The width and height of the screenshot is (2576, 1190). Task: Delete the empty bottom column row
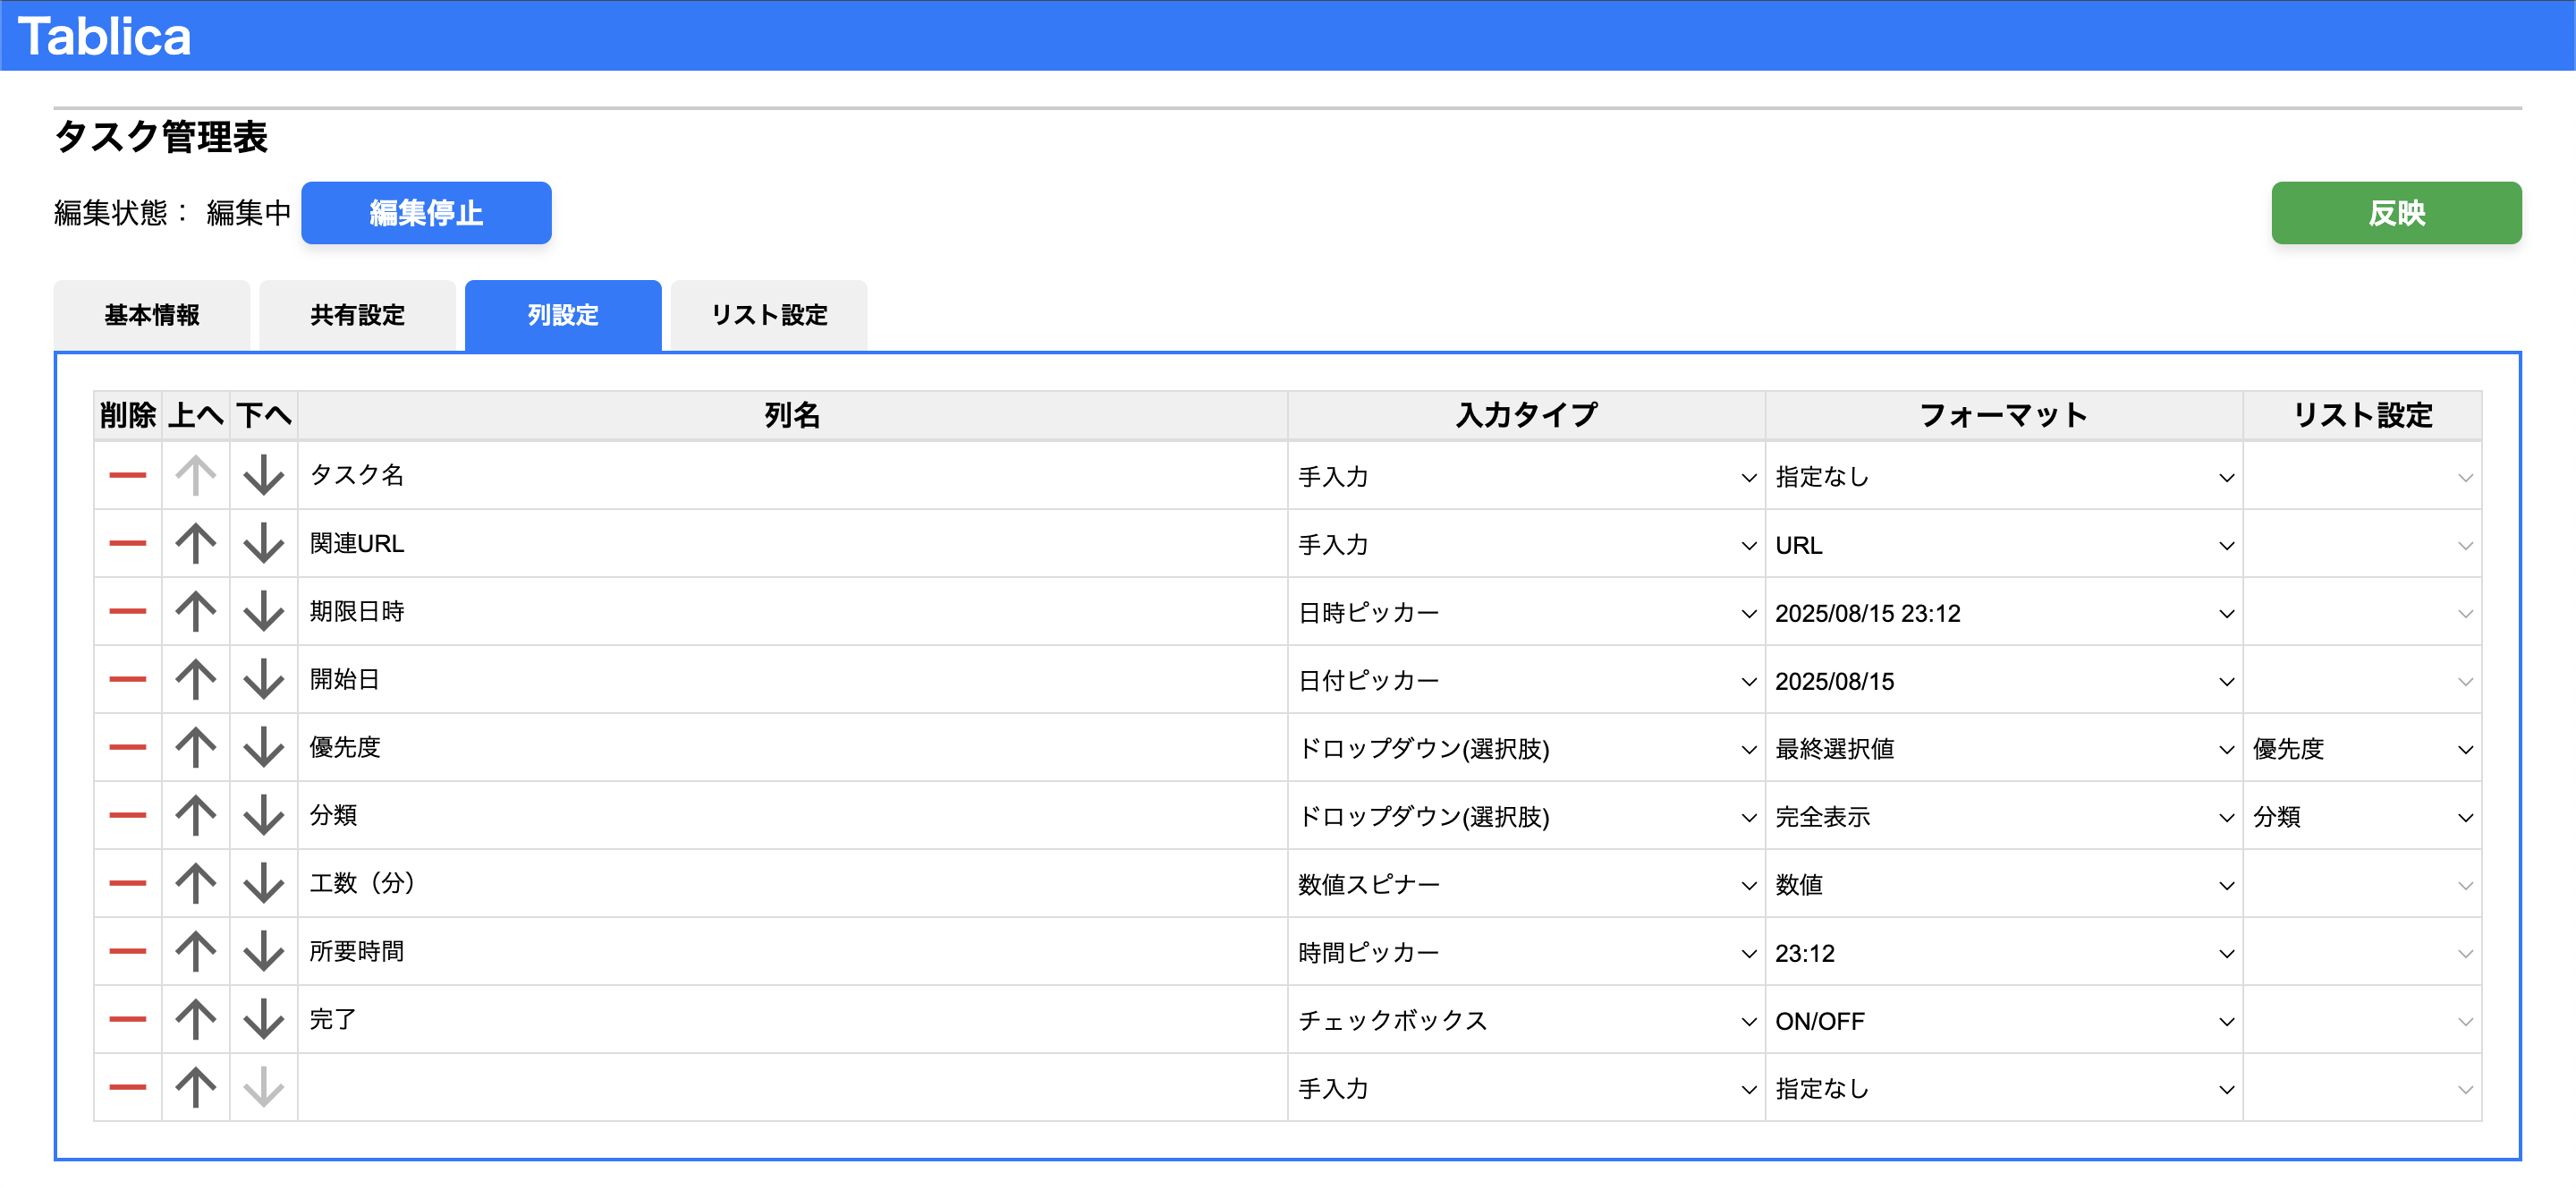(127, 1088)
